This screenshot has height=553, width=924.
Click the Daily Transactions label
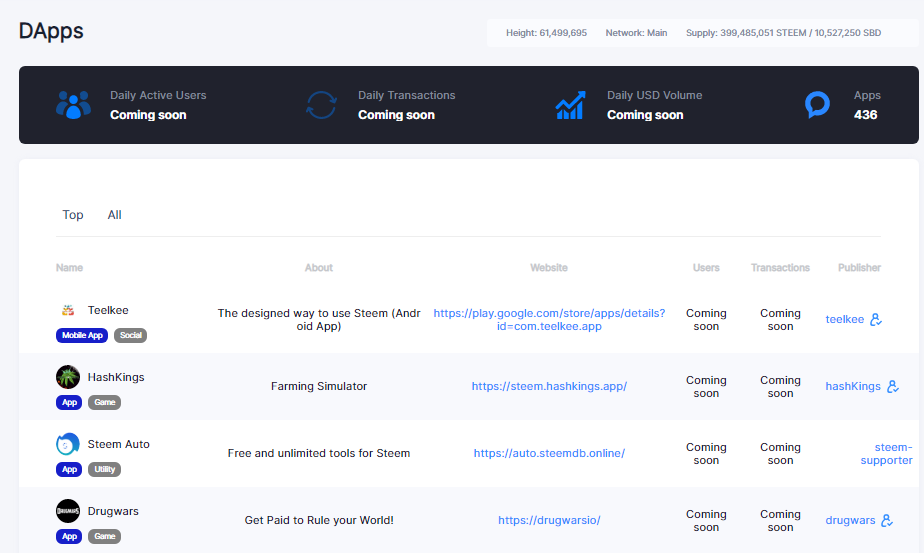(x=407, y=96)
